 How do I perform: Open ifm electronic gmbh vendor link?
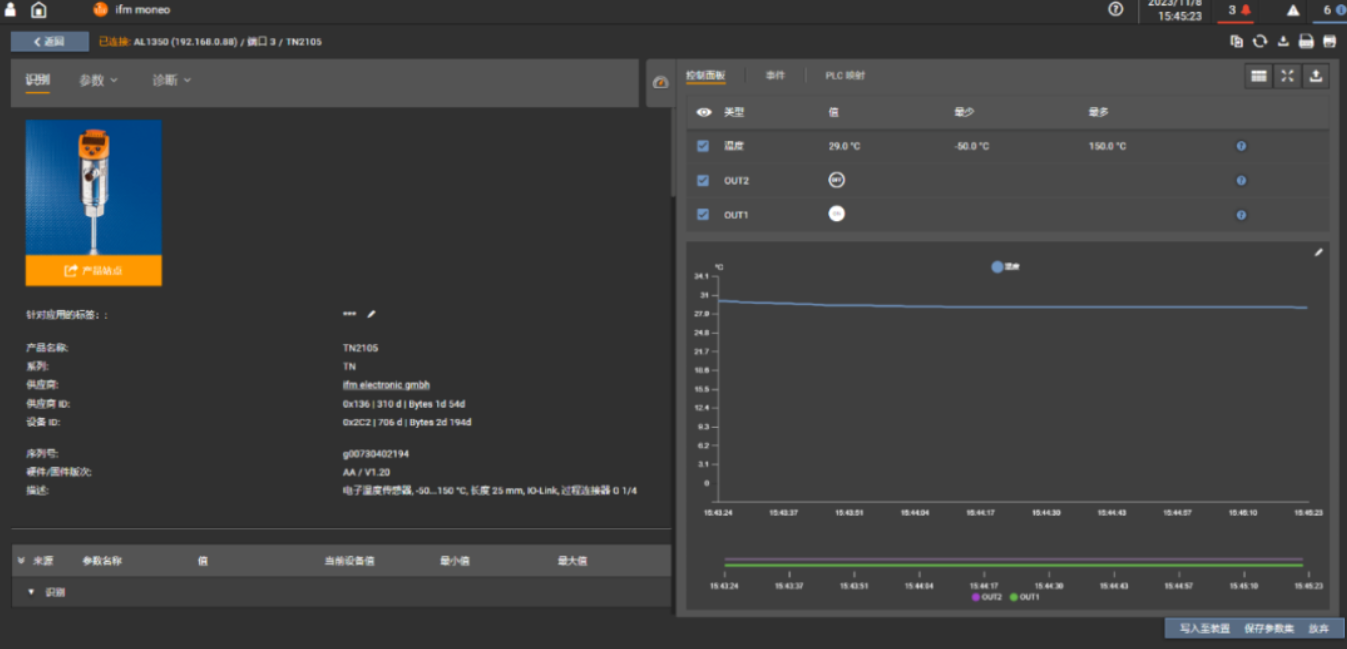coord(386,385)
